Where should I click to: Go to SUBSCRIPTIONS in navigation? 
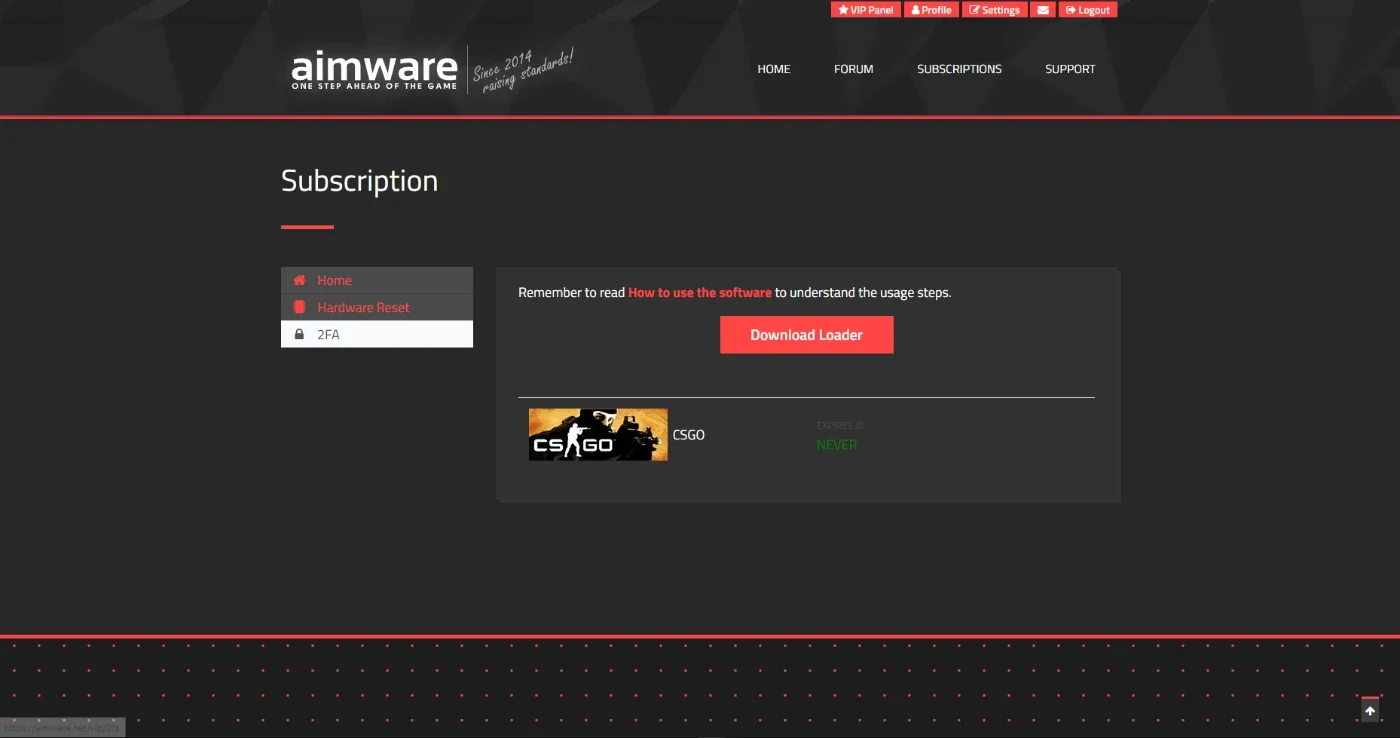[x=959, y=69]
